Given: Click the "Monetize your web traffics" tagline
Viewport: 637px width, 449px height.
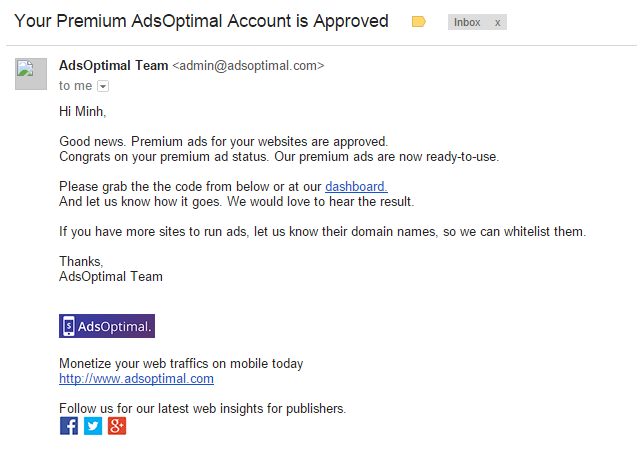Looking at the screenshot, I should pyautogui.click(x=181, y=364).
